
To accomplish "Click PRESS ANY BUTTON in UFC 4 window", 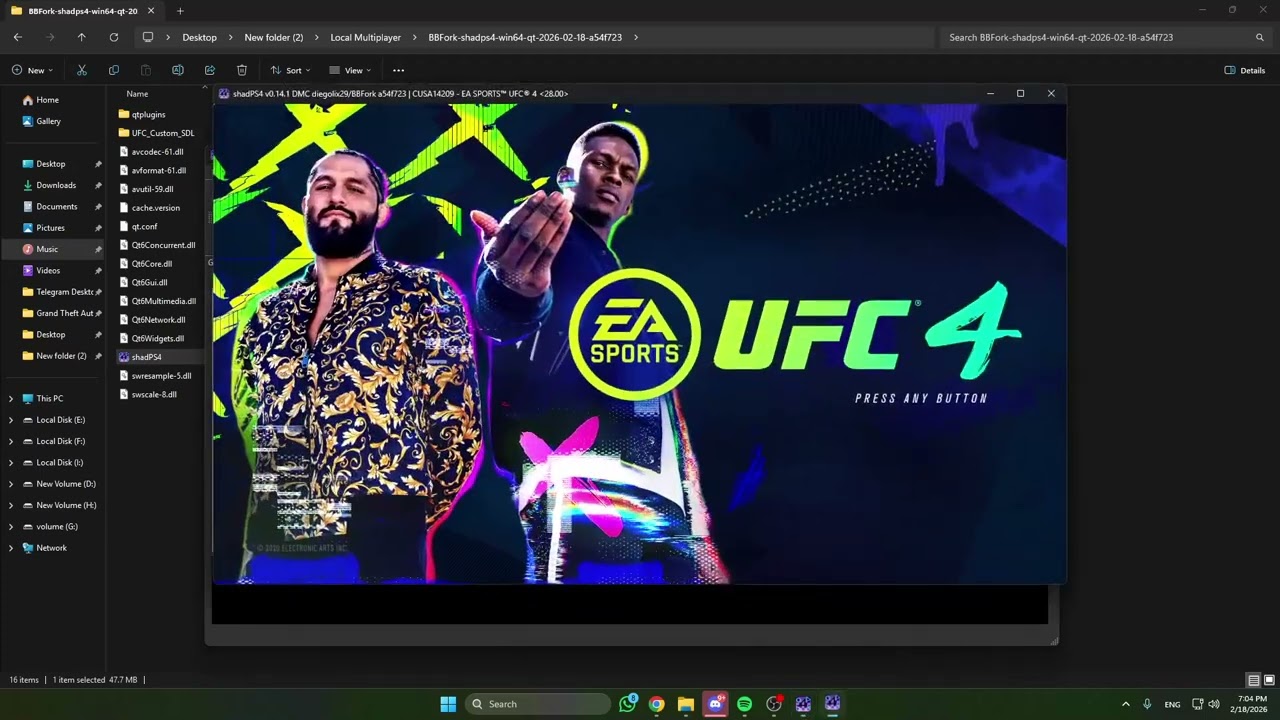I will (x=921, y=398).
